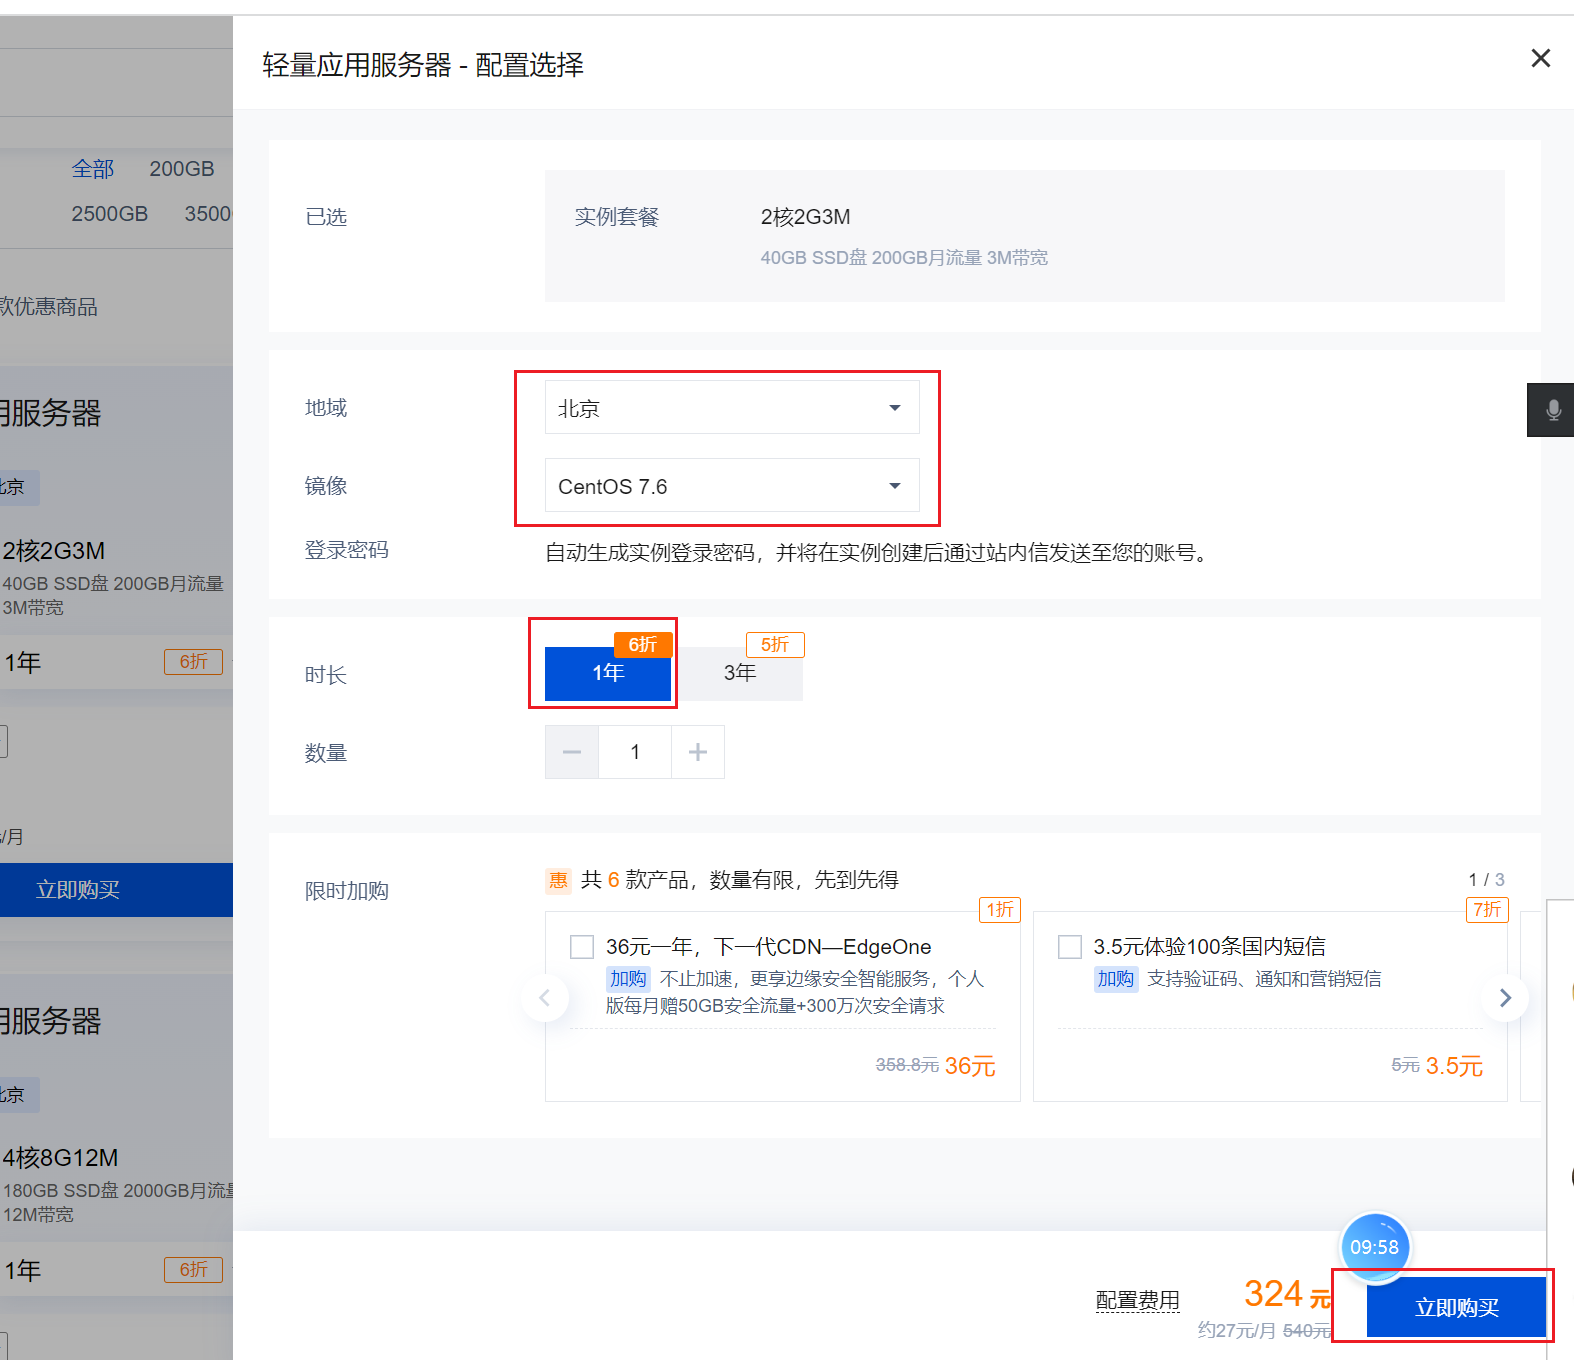Select the 200GB traffic filter
Screen dimensions: 1574x1360
point(181,169)
